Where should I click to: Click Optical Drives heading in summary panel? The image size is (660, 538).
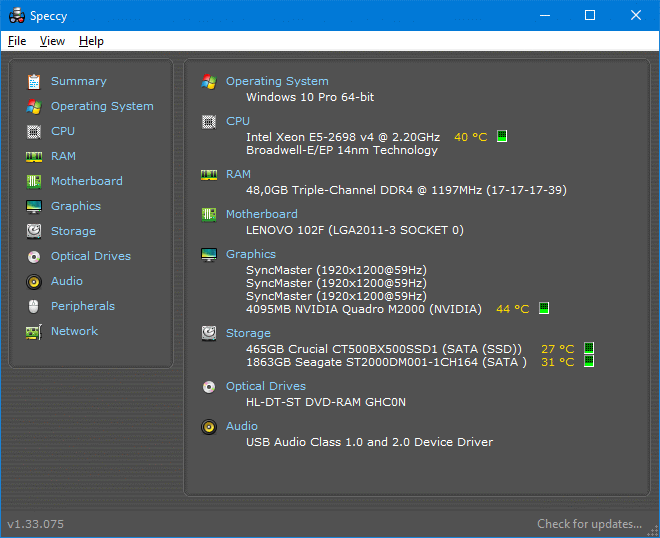click(x=266, y=386)
